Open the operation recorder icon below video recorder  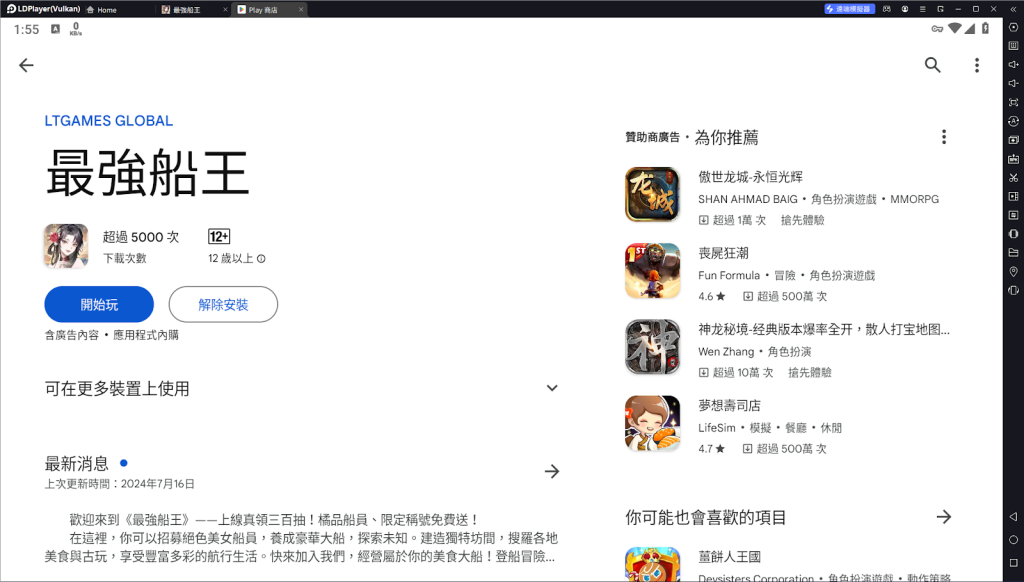(1013, 215)
